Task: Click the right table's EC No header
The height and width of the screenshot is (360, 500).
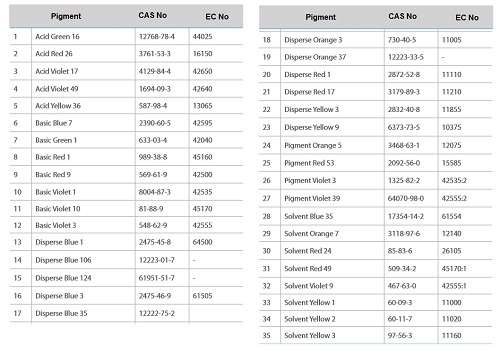Action: (467, 17)
